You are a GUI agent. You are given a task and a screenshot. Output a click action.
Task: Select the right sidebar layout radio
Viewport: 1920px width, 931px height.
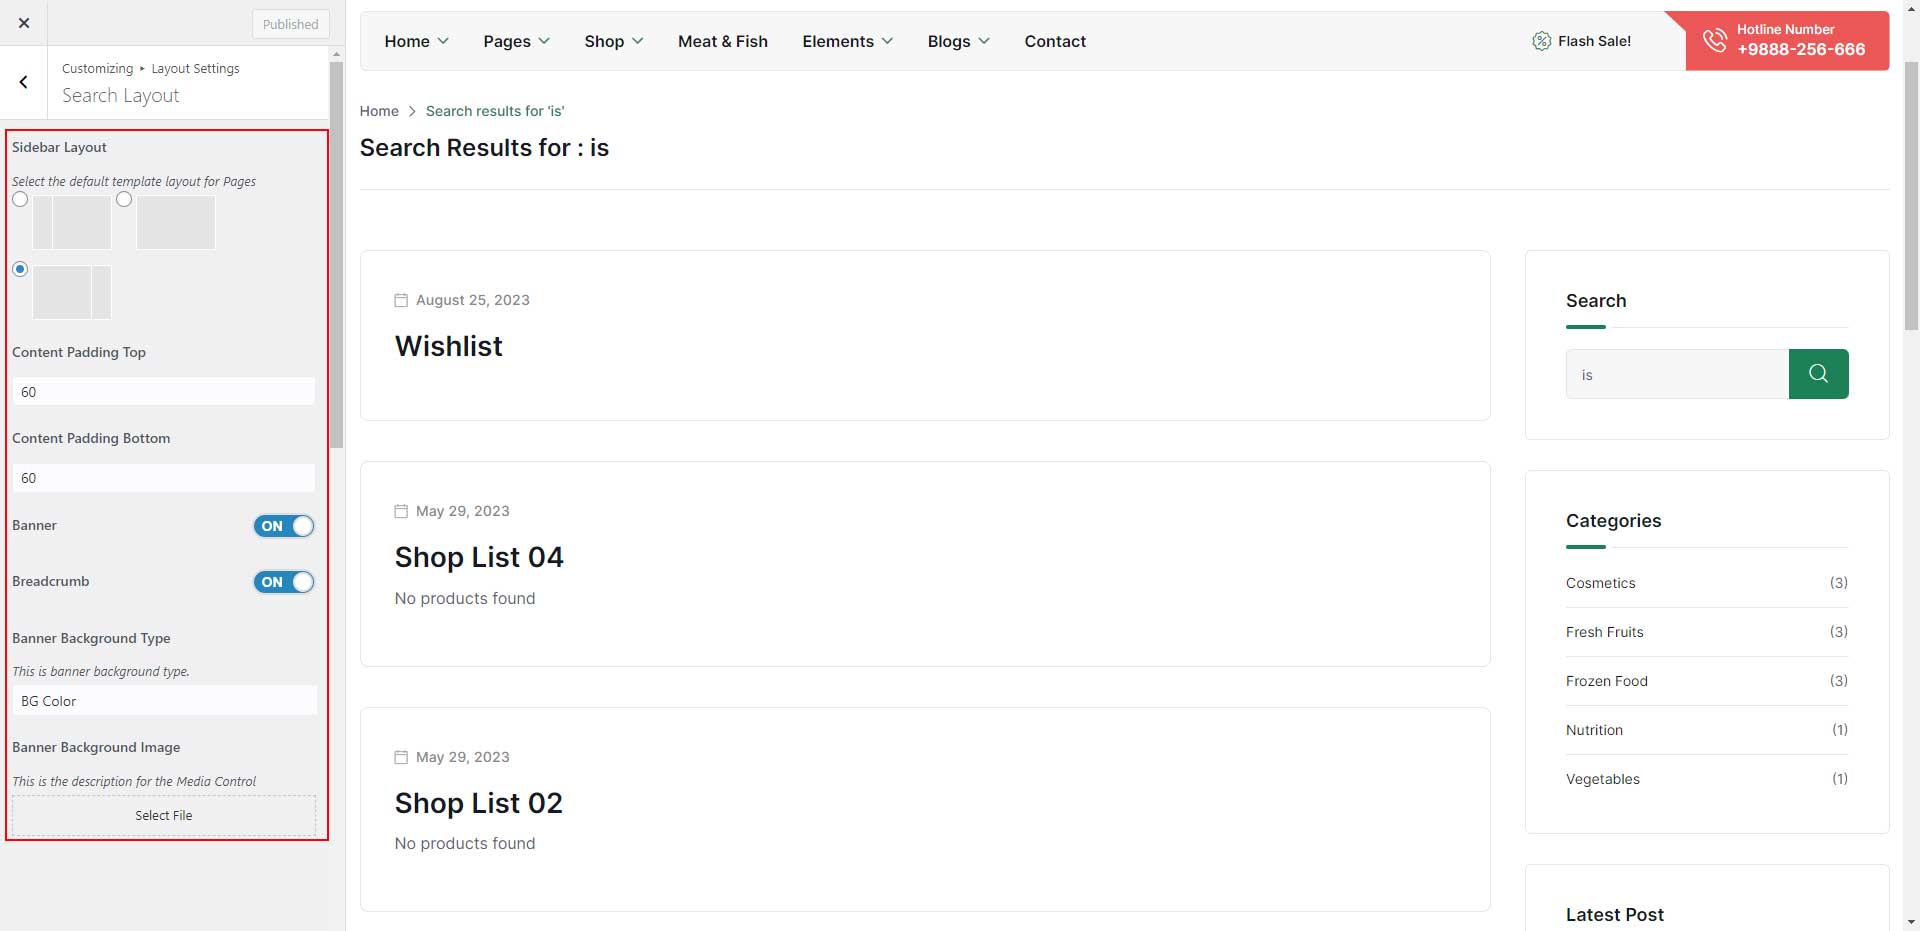click(x=20, y=269)
